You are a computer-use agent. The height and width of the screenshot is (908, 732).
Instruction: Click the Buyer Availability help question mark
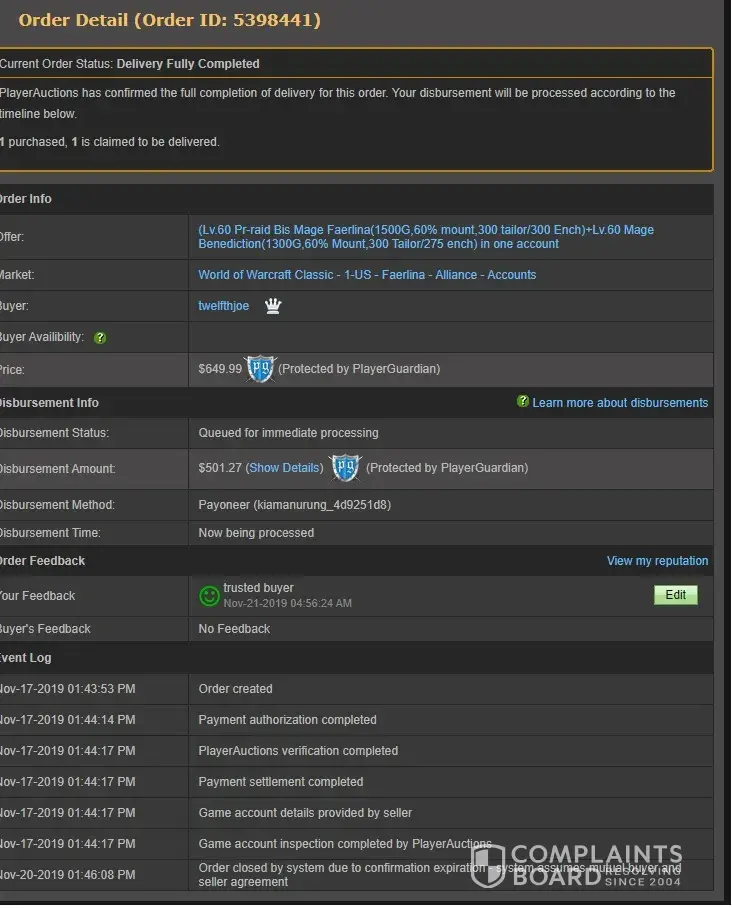tap(100, 338)
